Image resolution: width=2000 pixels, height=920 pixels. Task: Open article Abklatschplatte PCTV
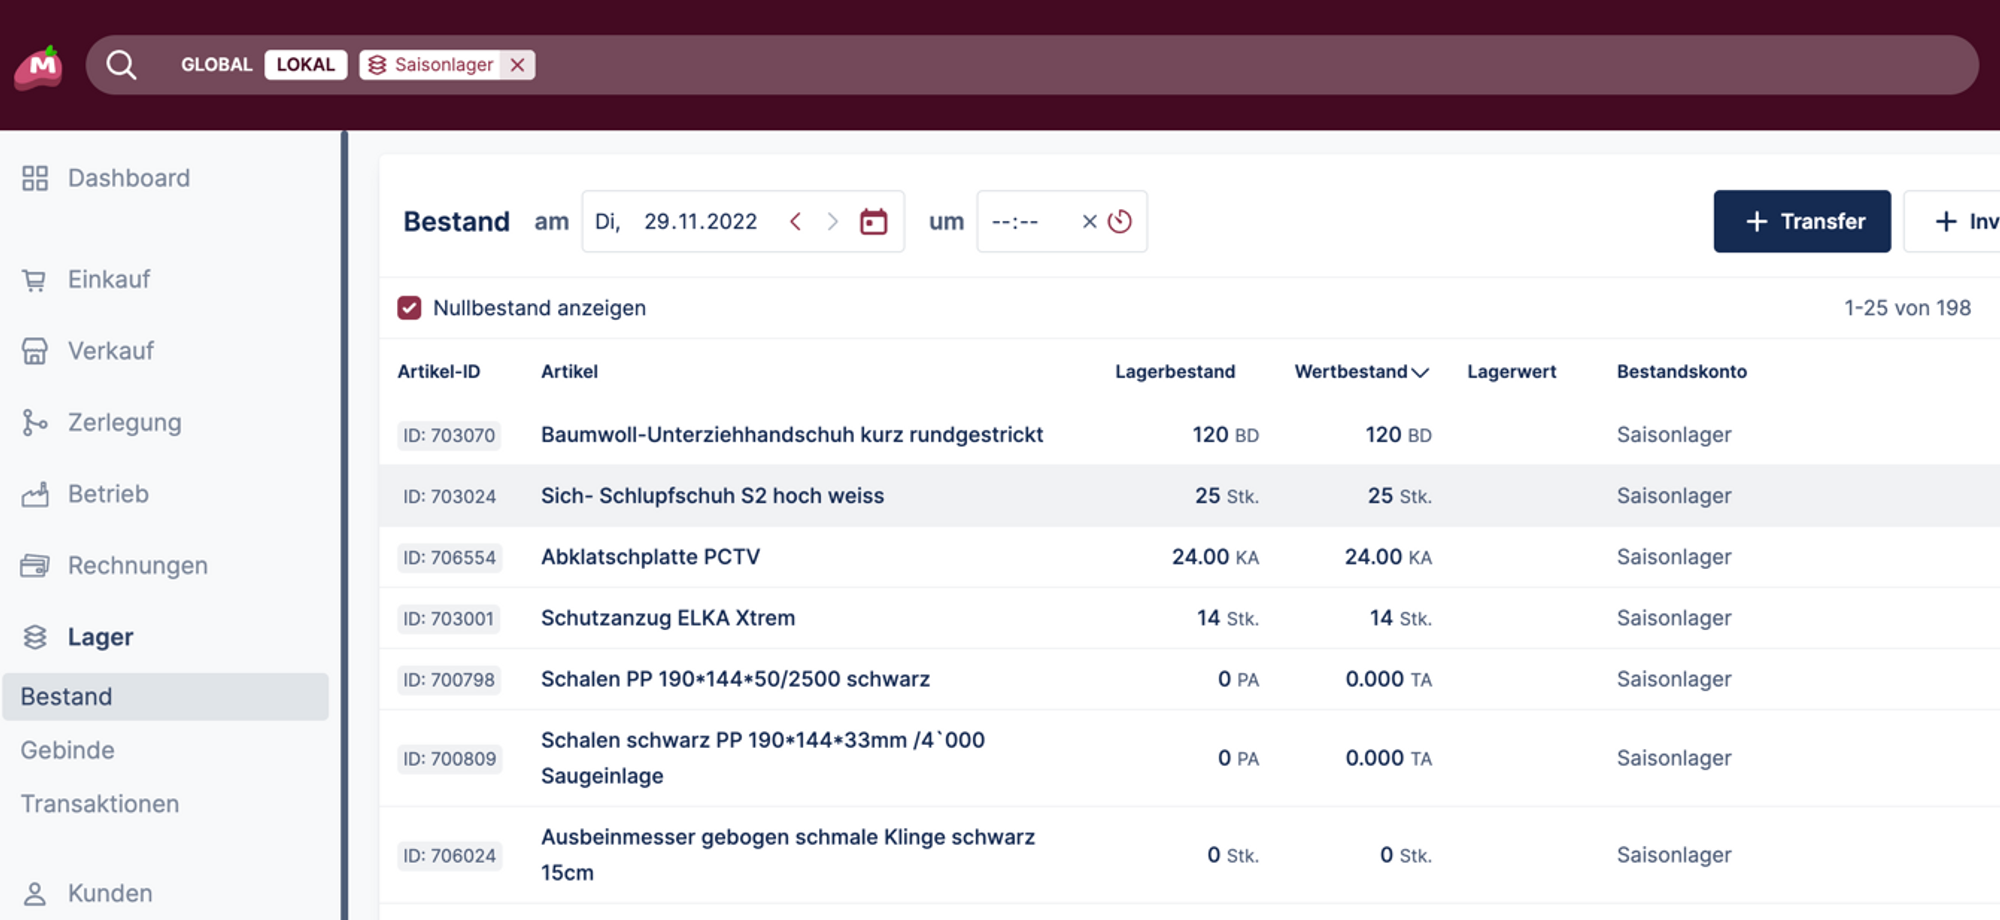pyautogui.click(x=650, y=557)
